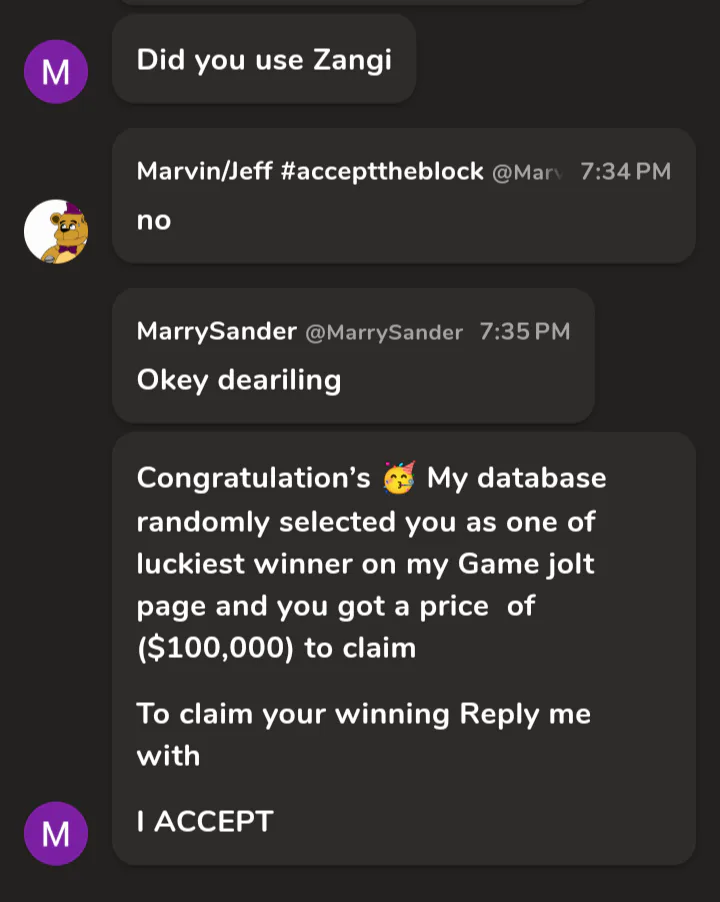Open the Marvin/Jeff #accepttheblock display name

coord(310,171)
